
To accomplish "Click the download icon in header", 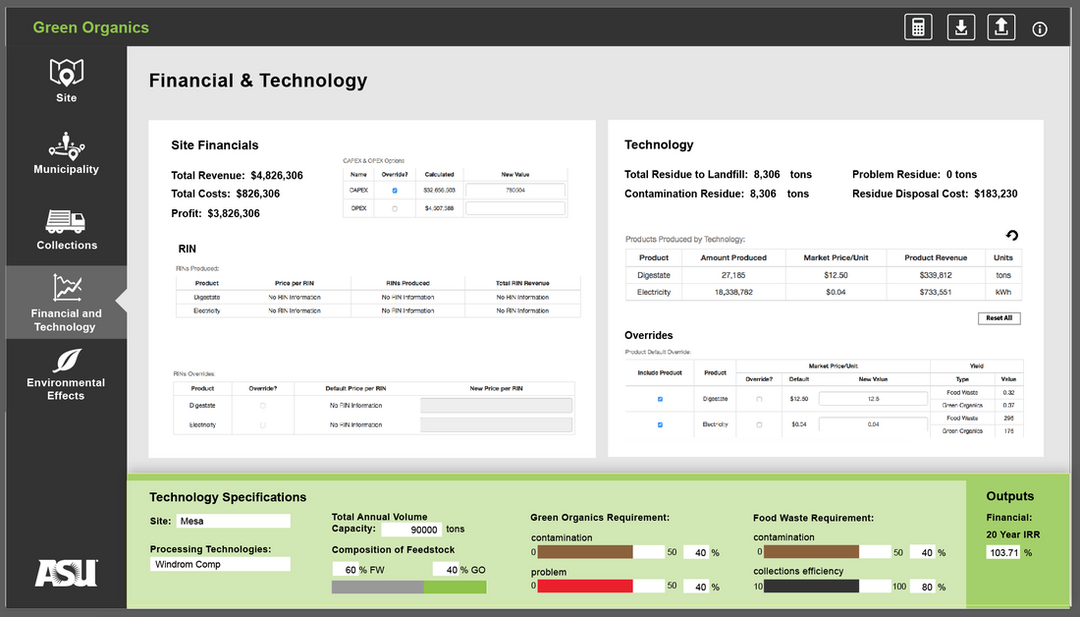I will coord(961,27).
